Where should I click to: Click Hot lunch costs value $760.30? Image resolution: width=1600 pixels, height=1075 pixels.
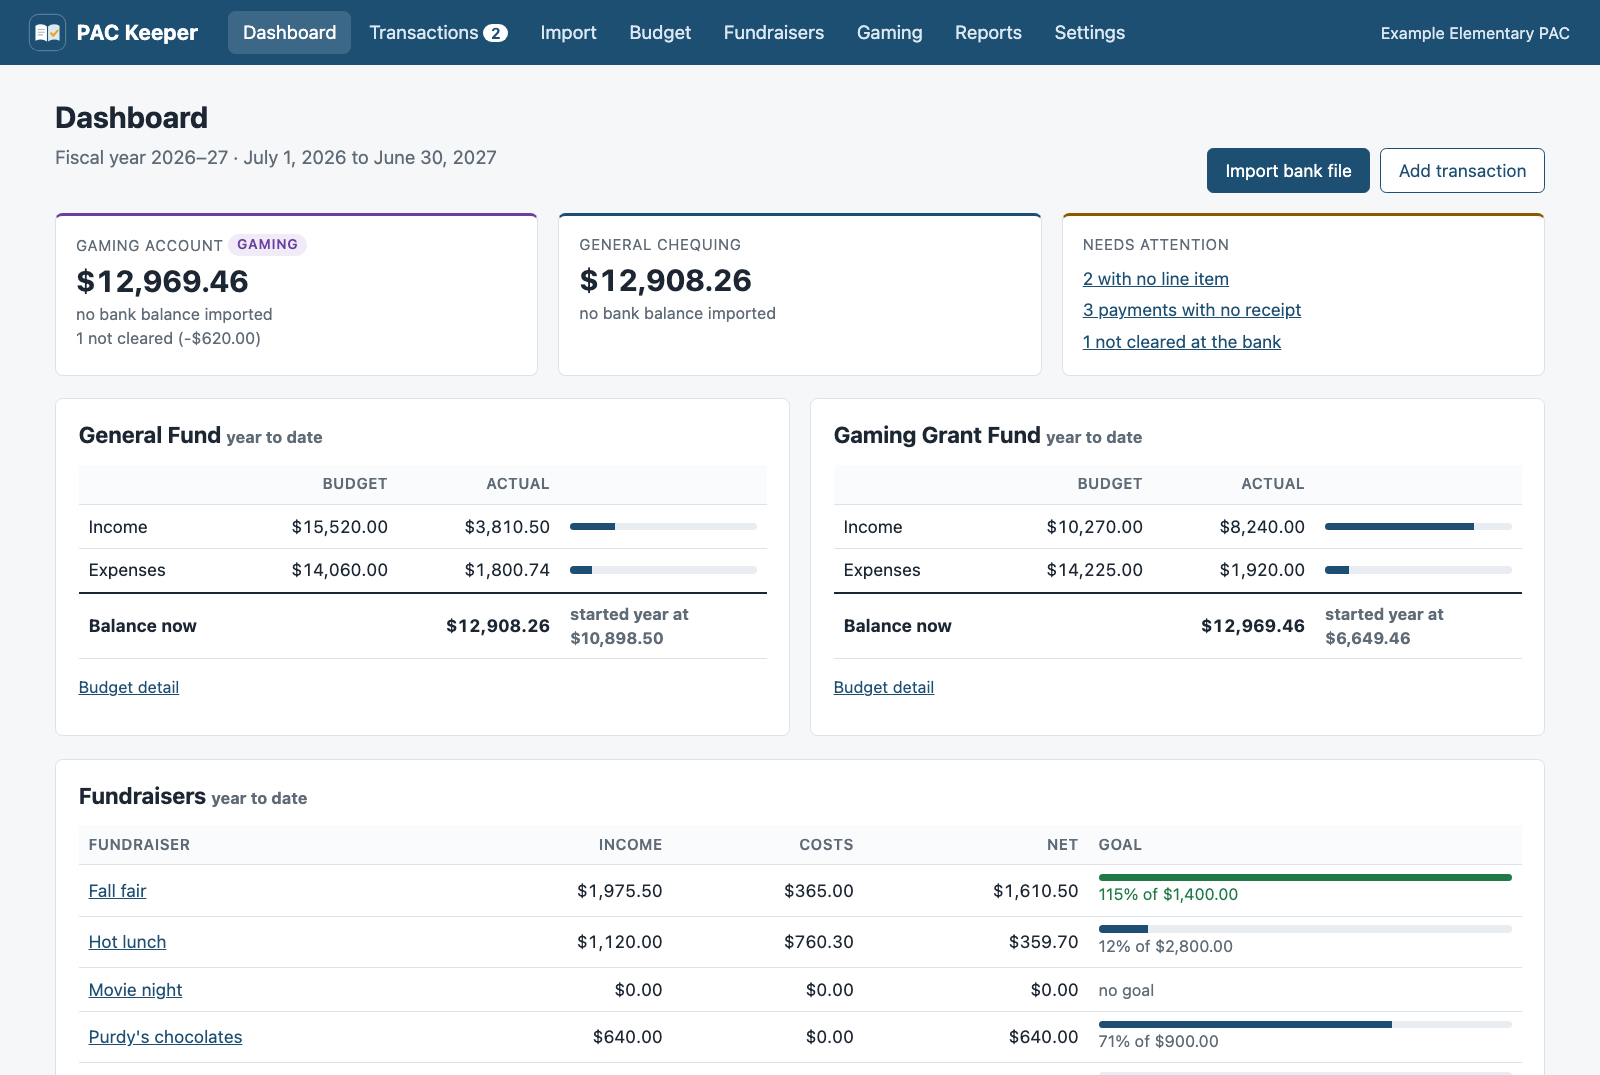tap(818, 942)
